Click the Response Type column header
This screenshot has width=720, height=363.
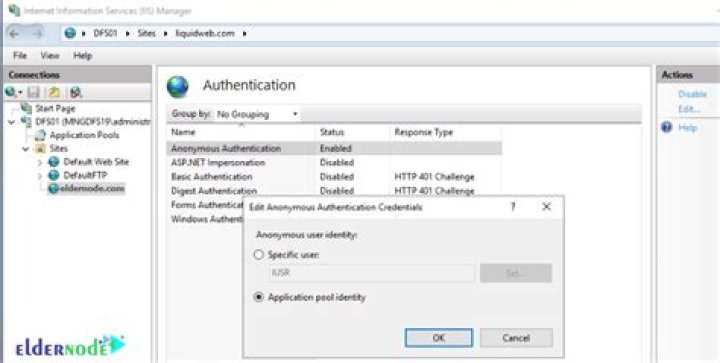coord(423,132)
